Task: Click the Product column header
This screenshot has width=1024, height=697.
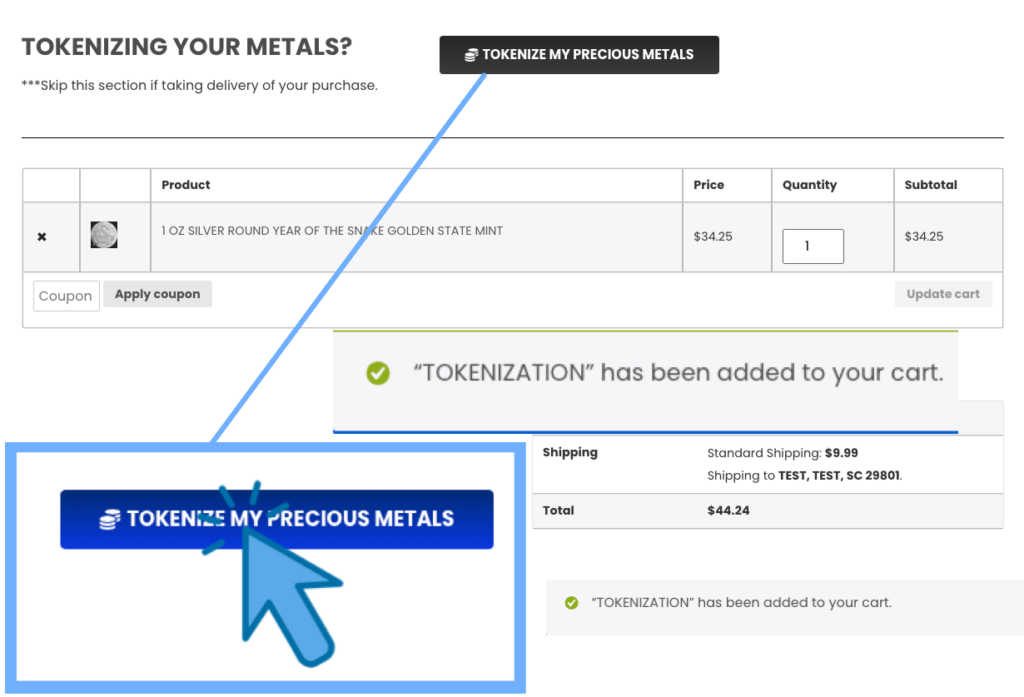Action: pos(185,185)
